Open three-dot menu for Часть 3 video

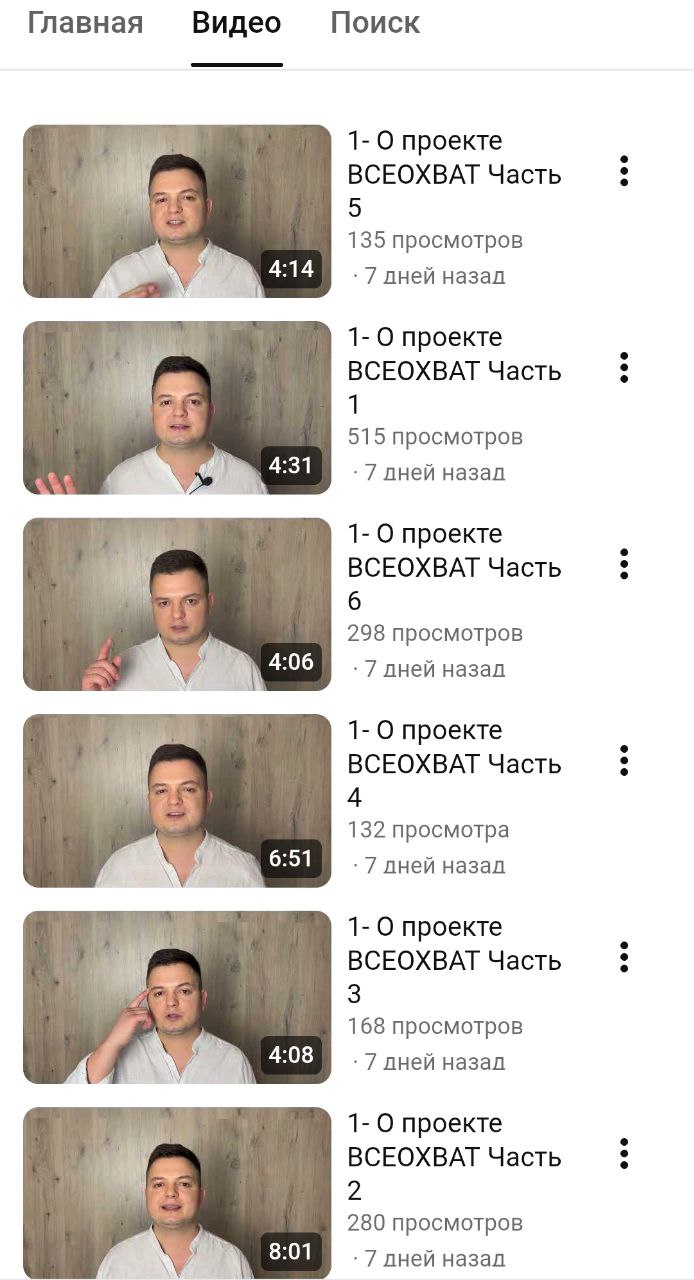[x=624, y=957]
